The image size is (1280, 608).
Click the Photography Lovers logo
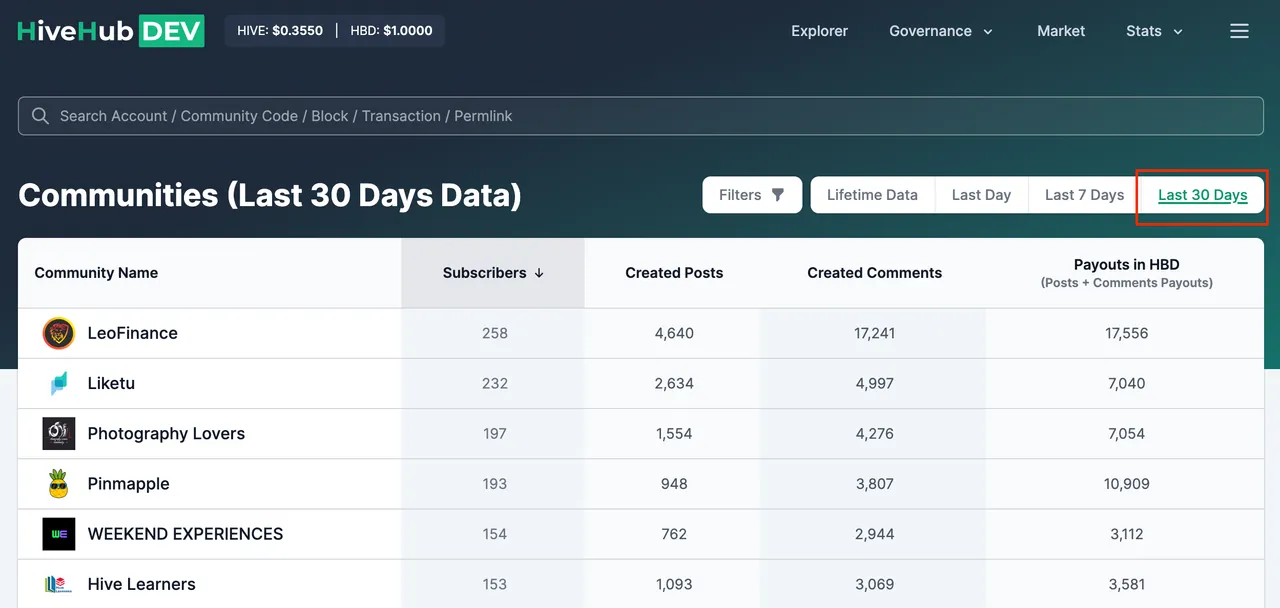coord(59,433)
